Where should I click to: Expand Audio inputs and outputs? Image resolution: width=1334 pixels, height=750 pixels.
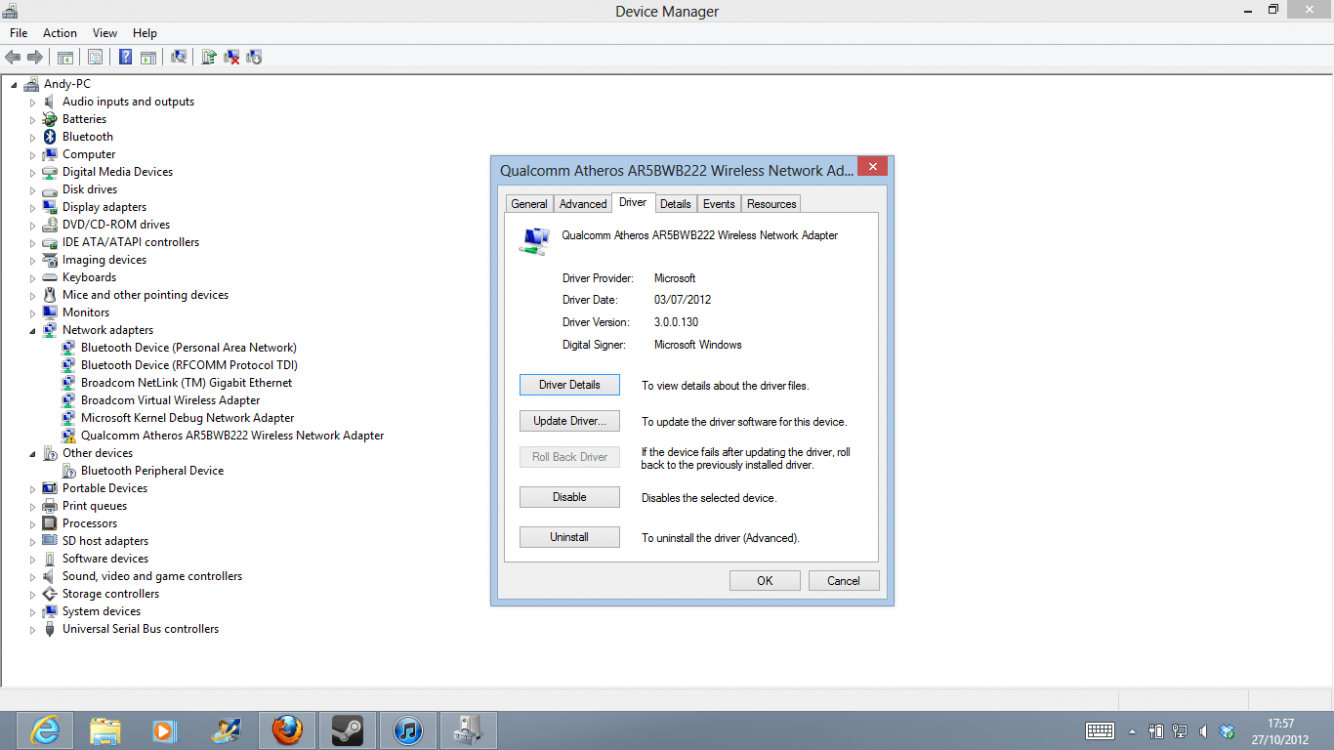32,102
